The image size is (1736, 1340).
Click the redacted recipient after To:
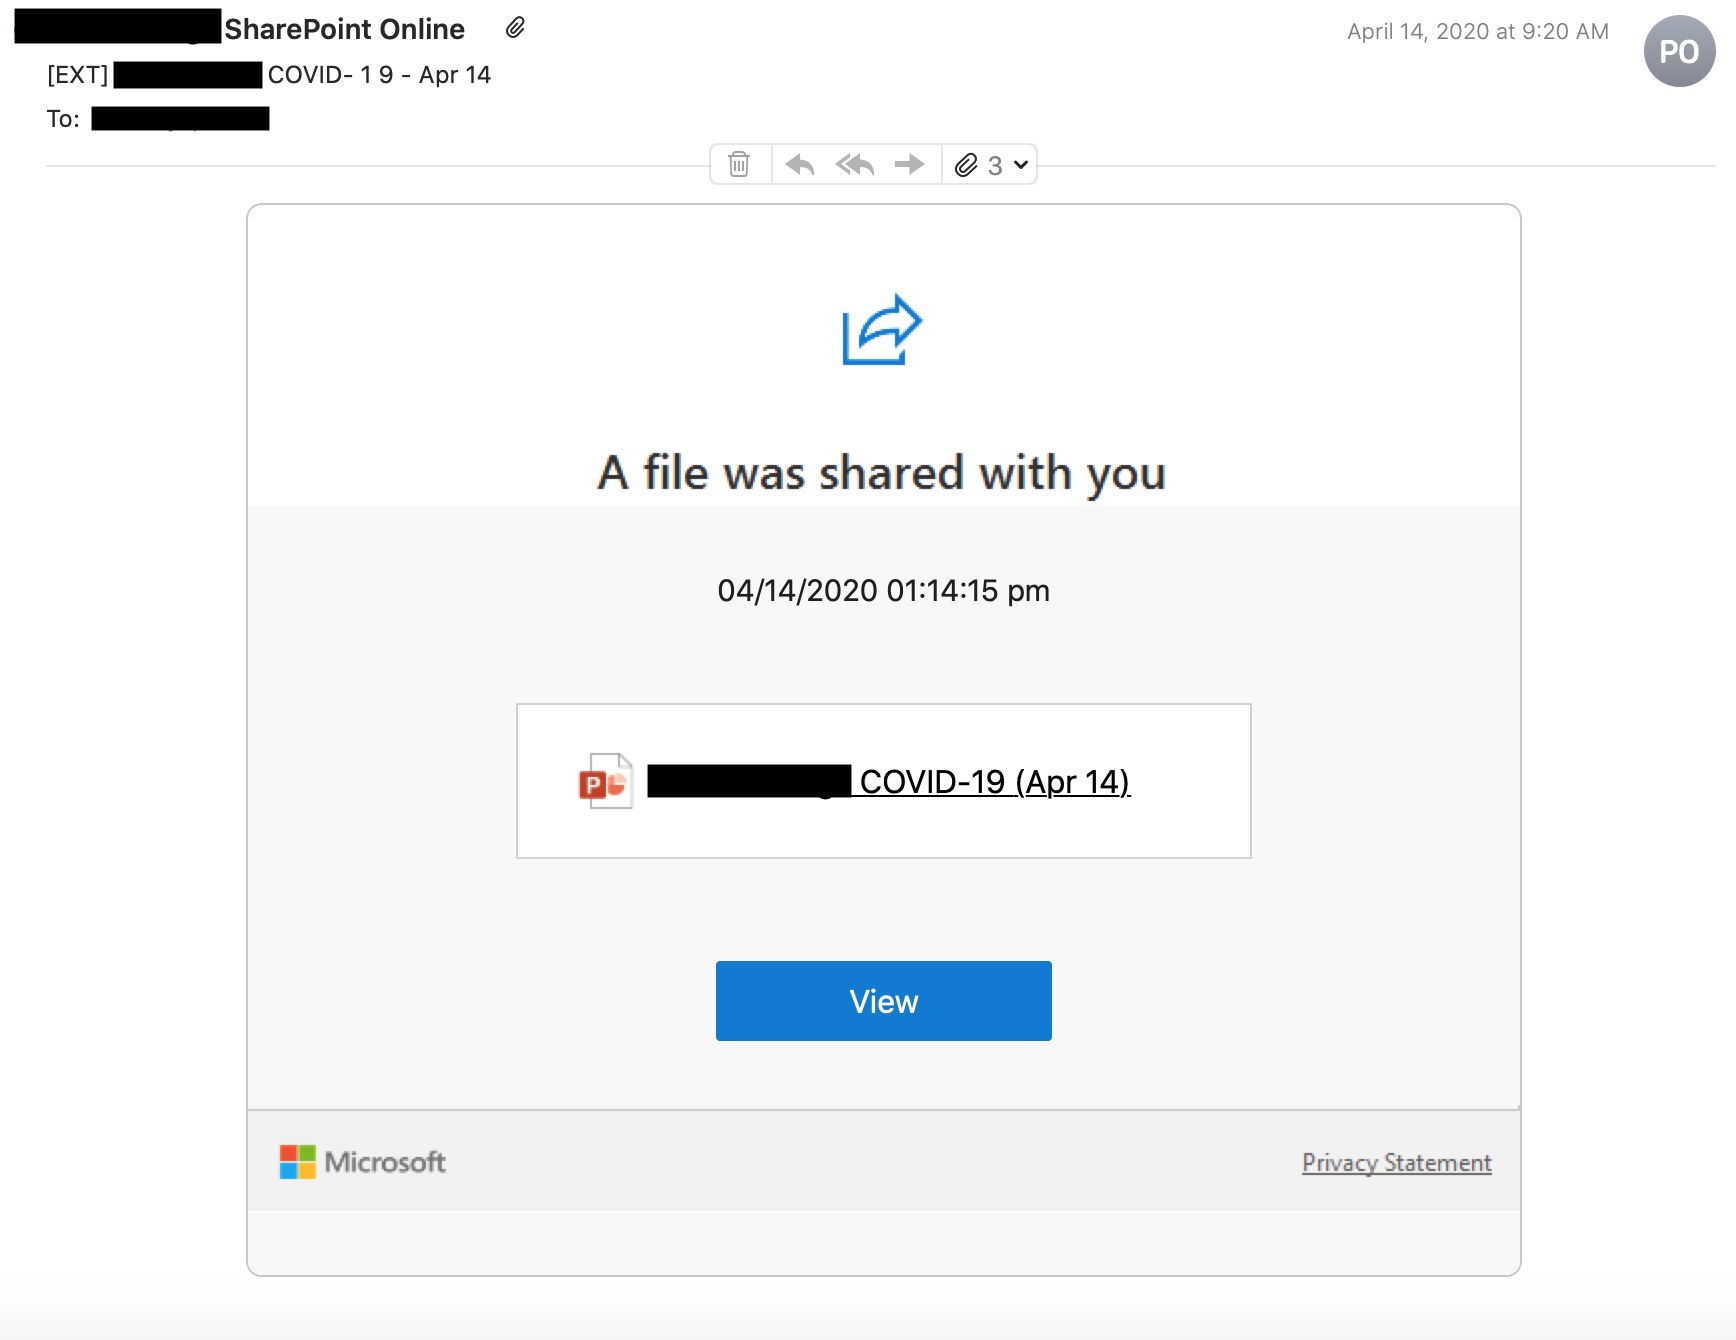[180, 119]
